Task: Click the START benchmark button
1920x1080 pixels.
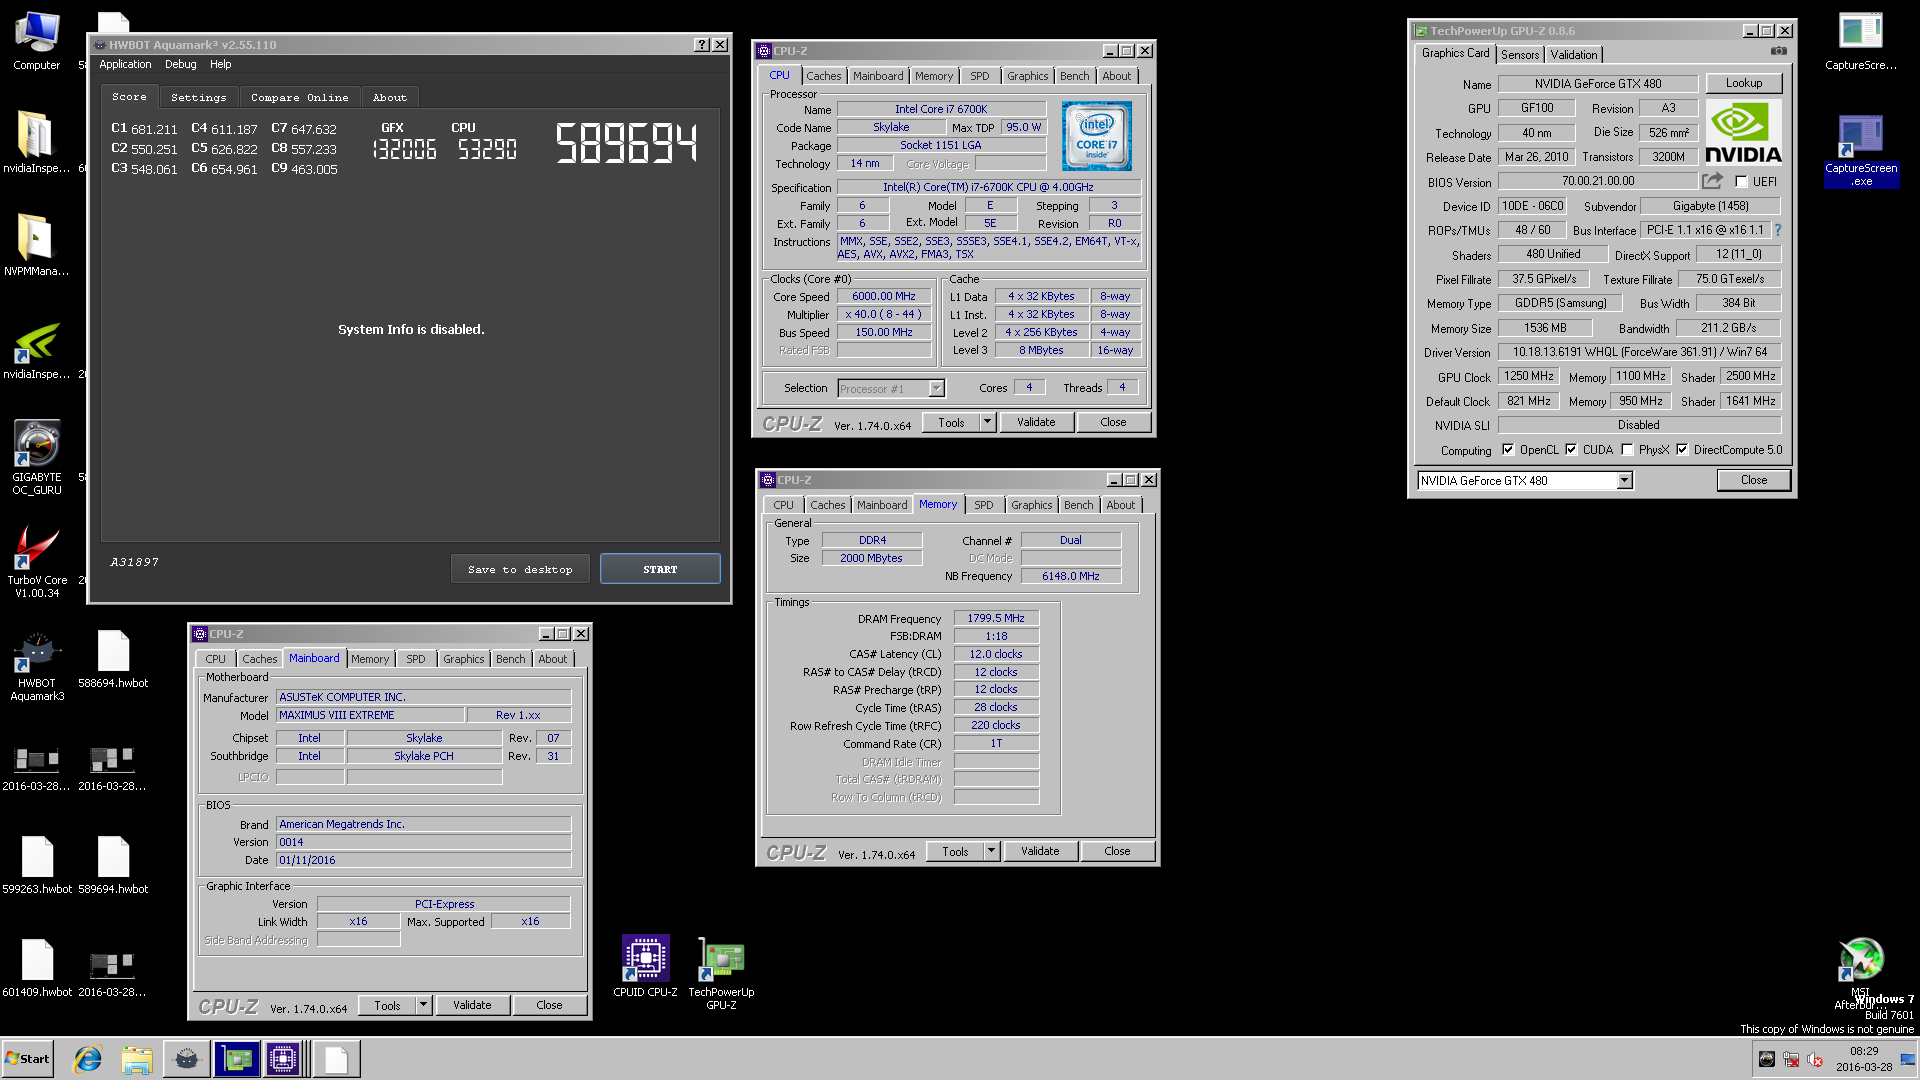Action: pos(660,569)
